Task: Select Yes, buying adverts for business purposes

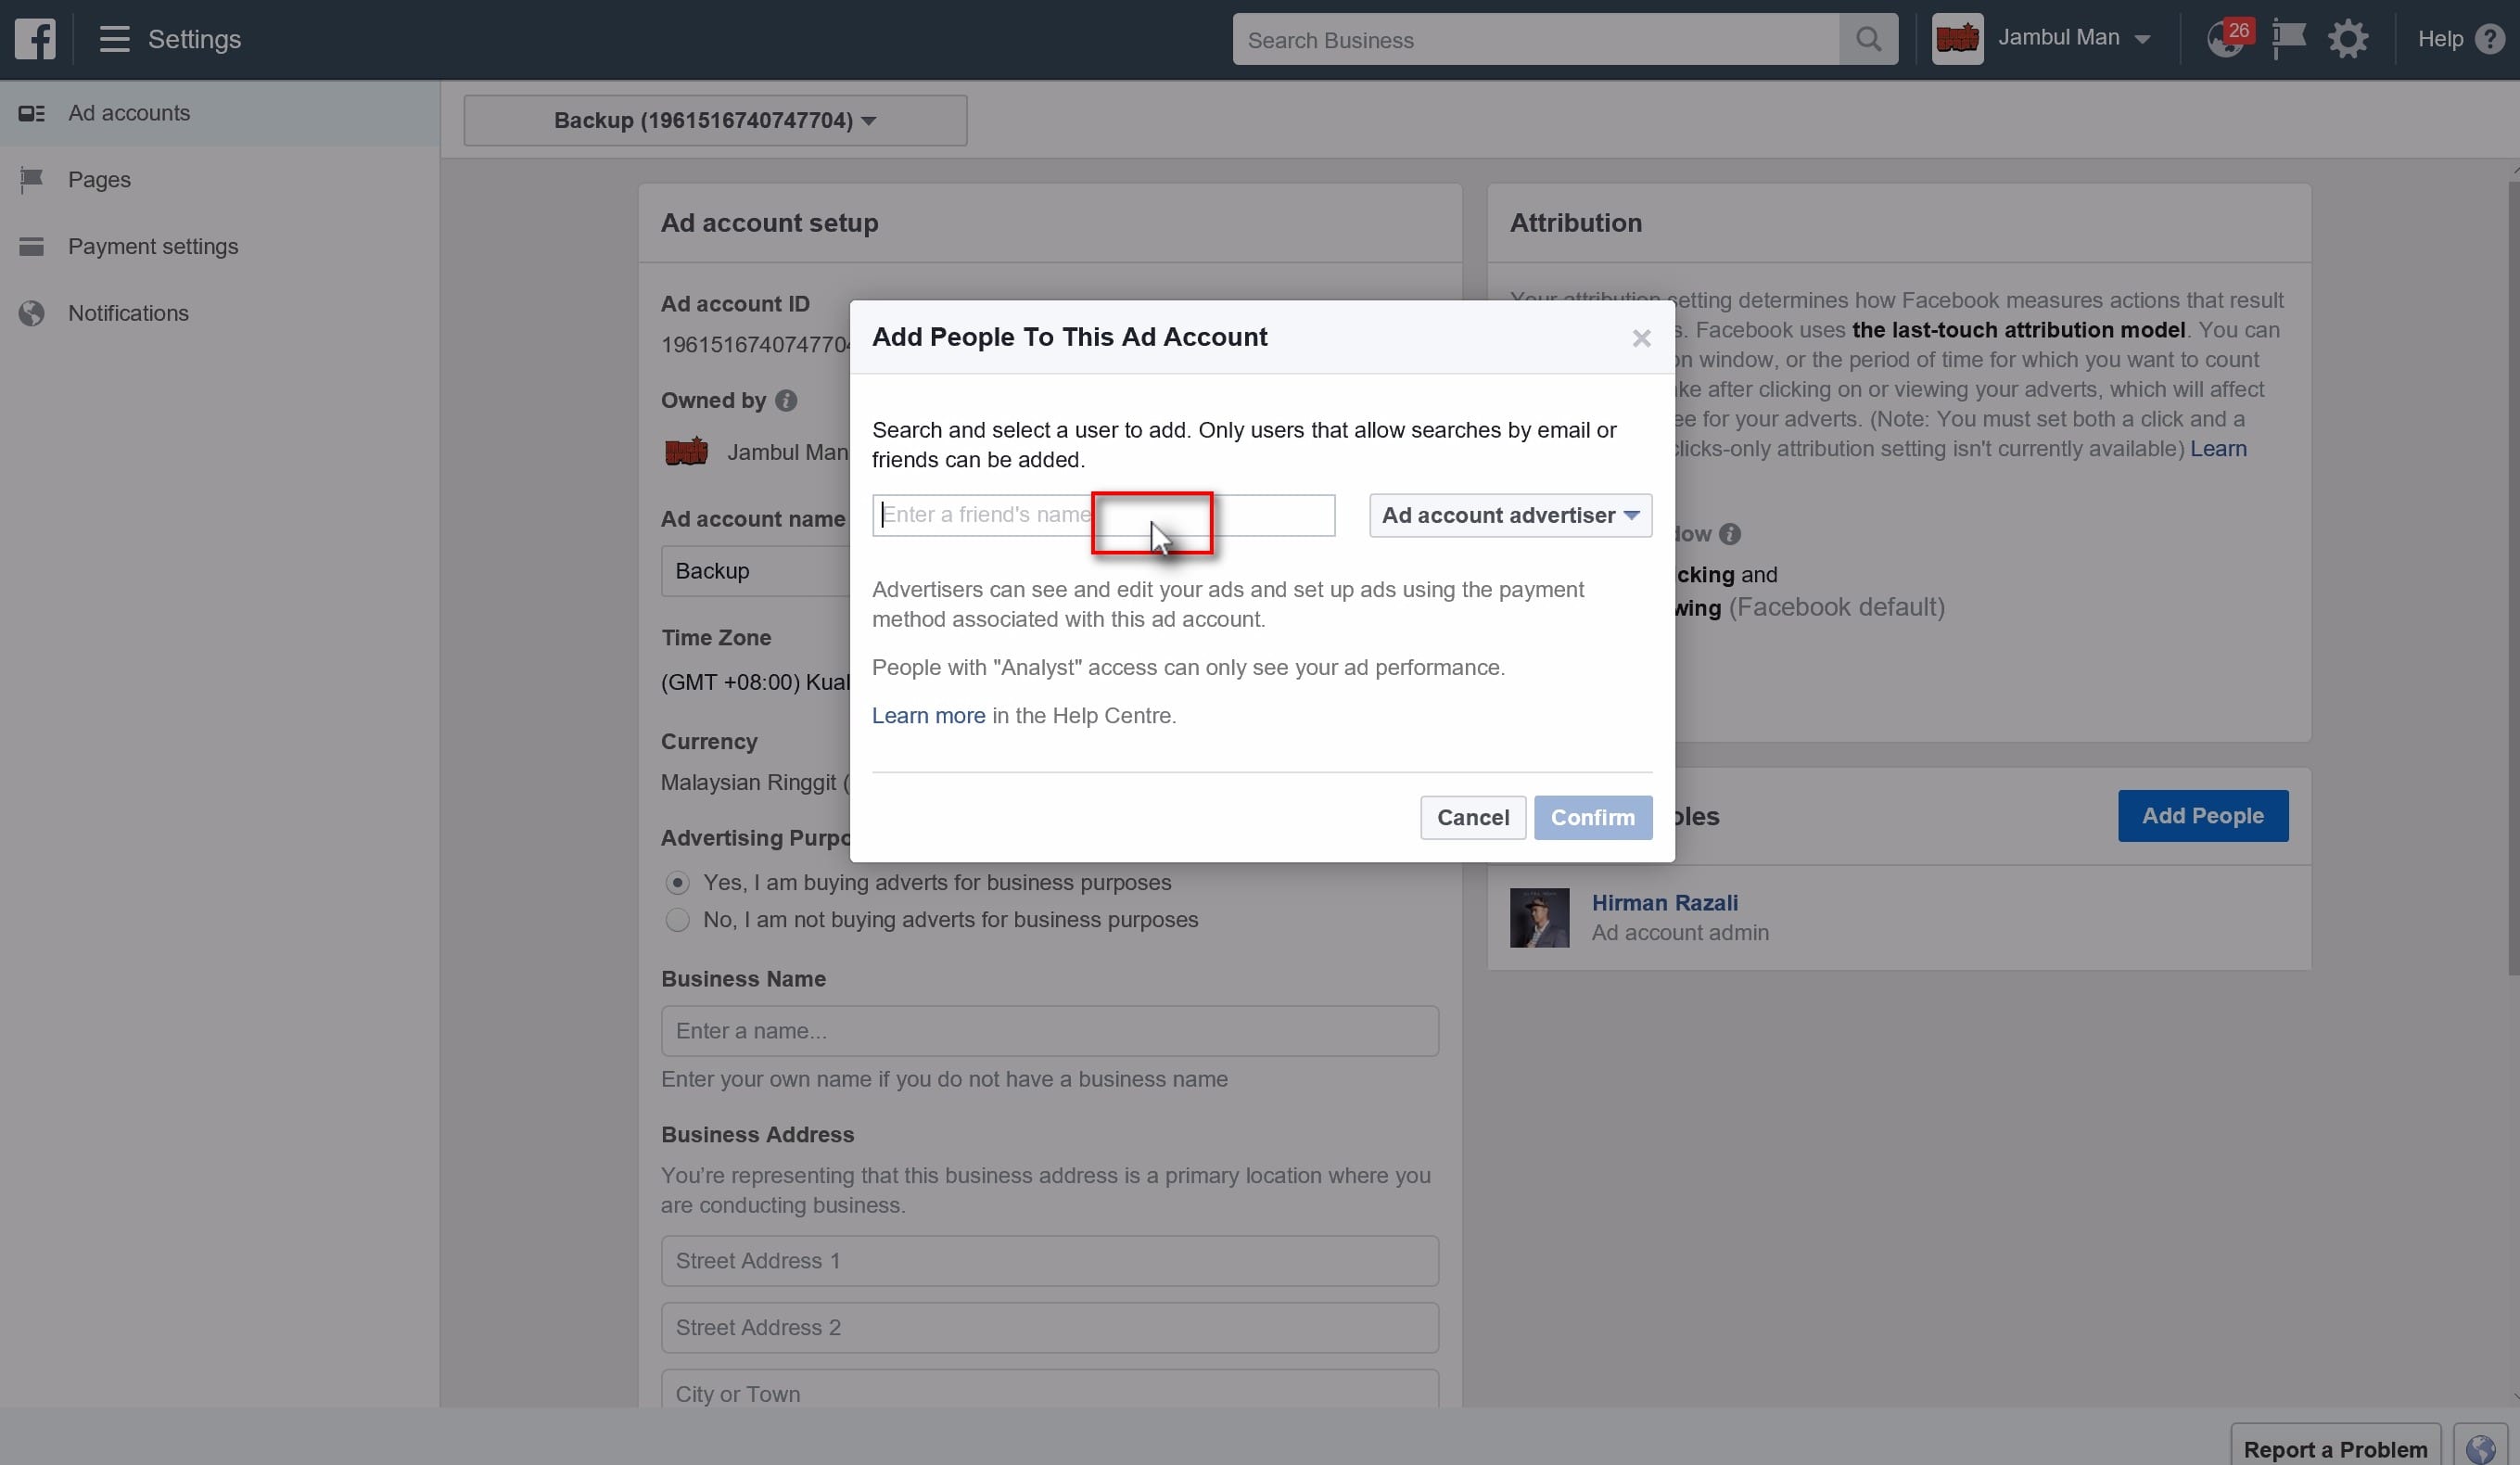Action: click(677, 883)
